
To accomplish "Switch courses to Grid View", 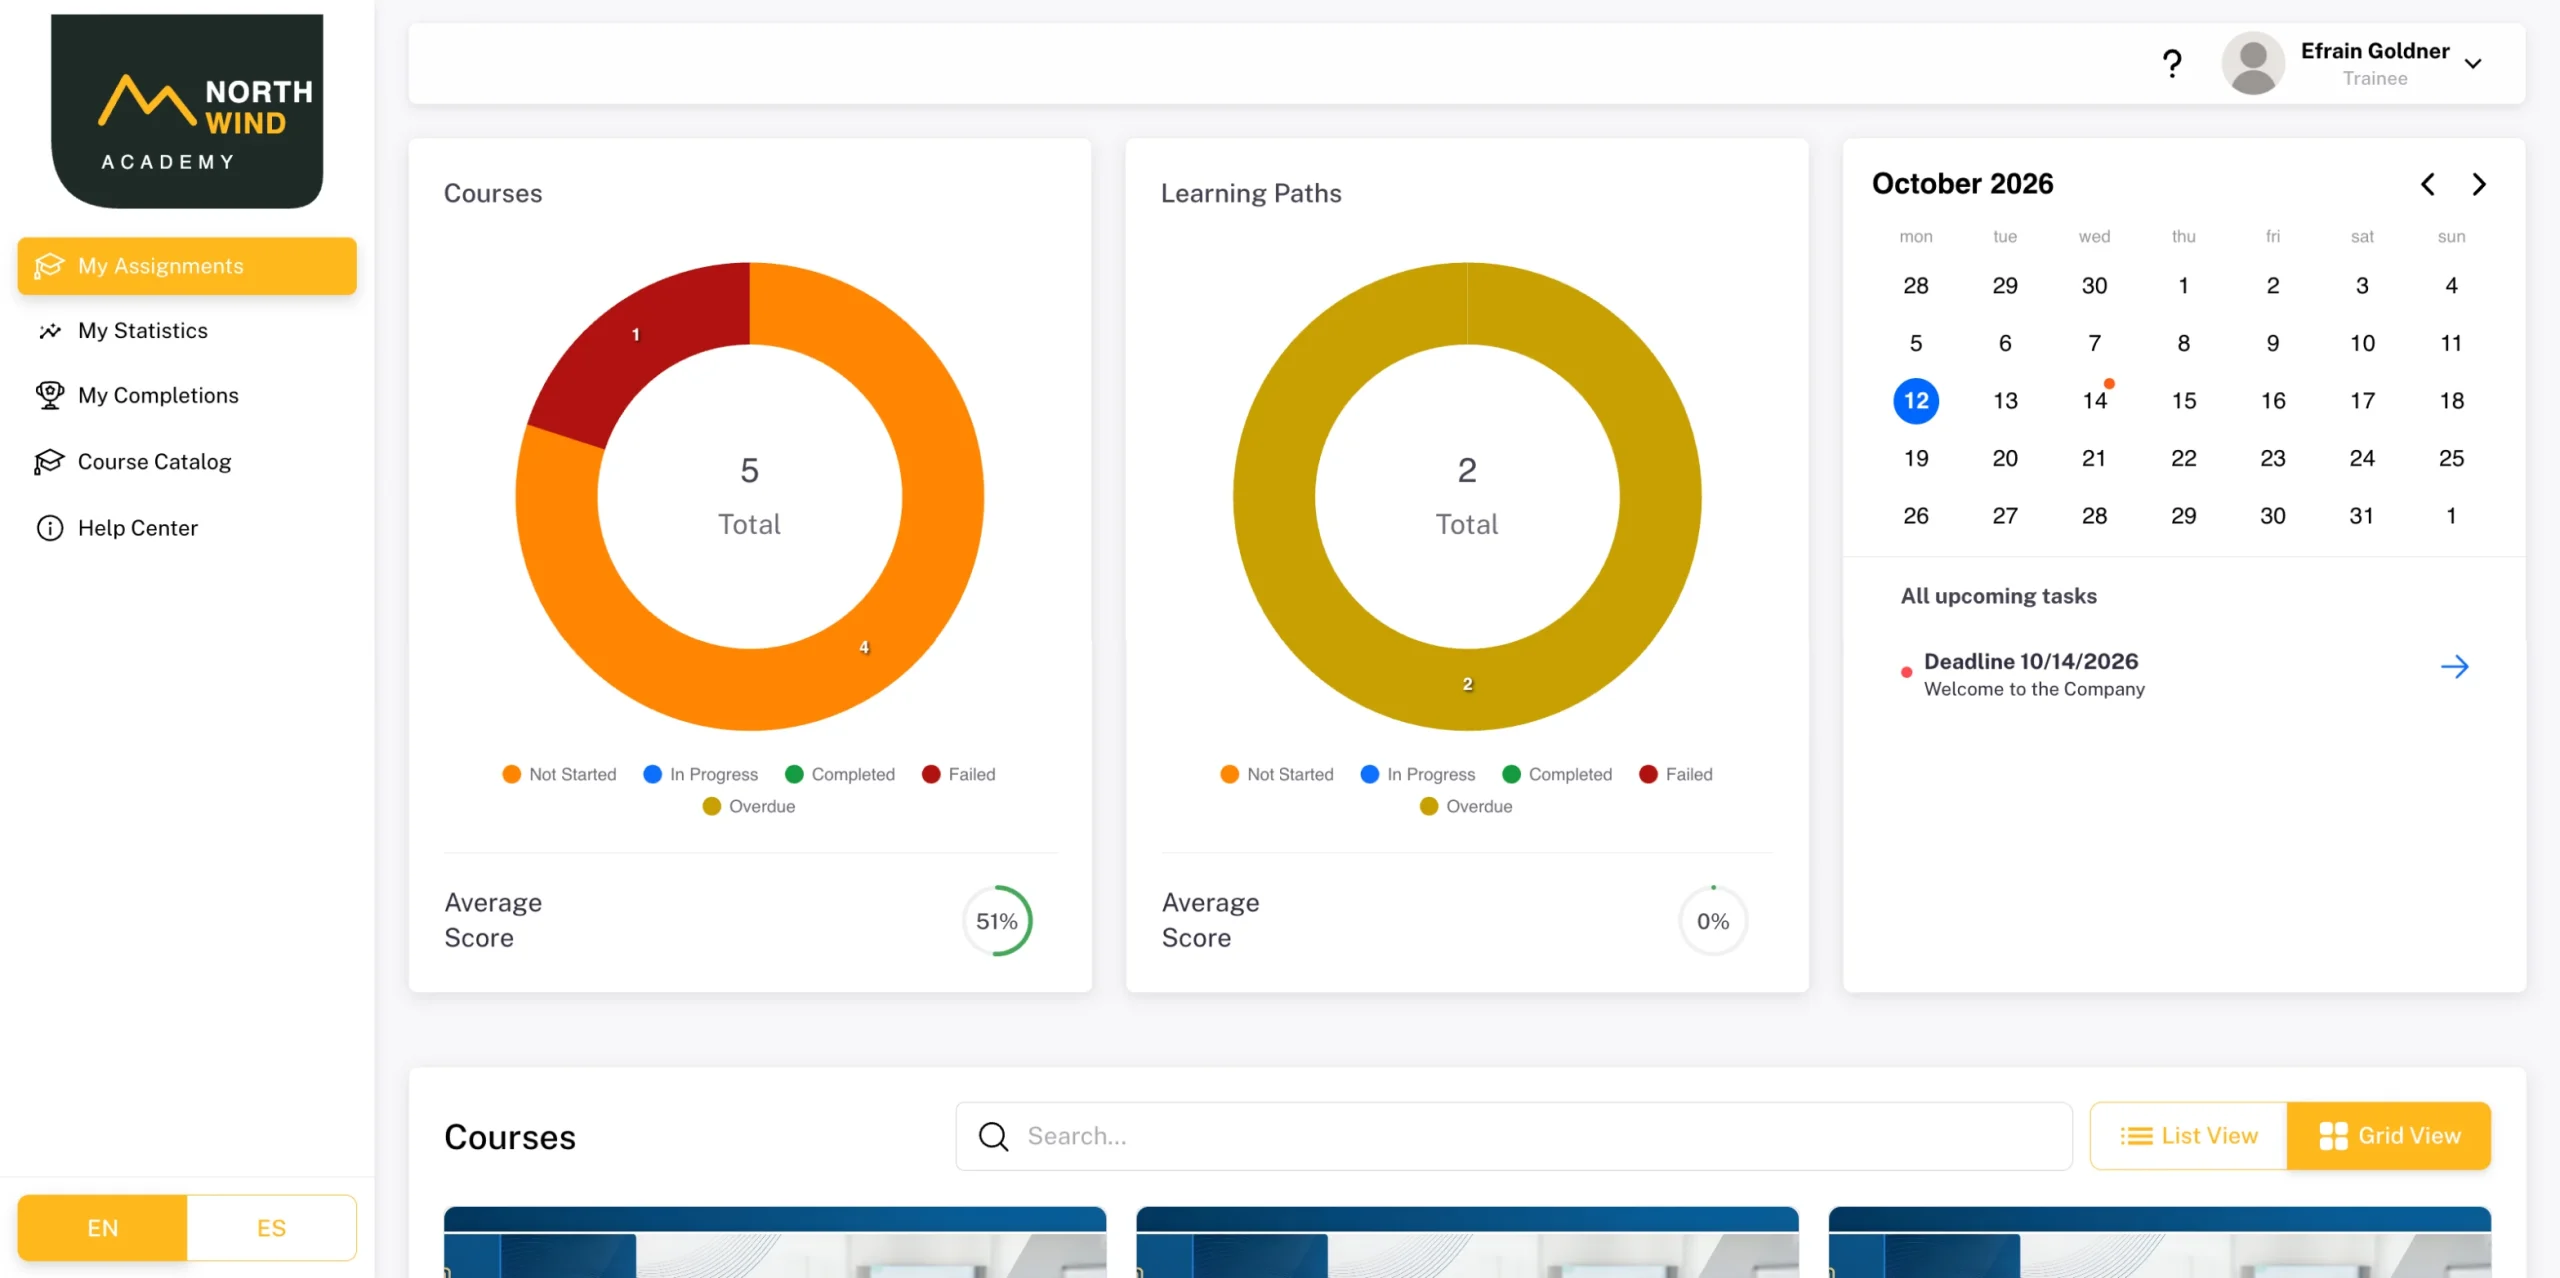I will coord(2389,1136).
